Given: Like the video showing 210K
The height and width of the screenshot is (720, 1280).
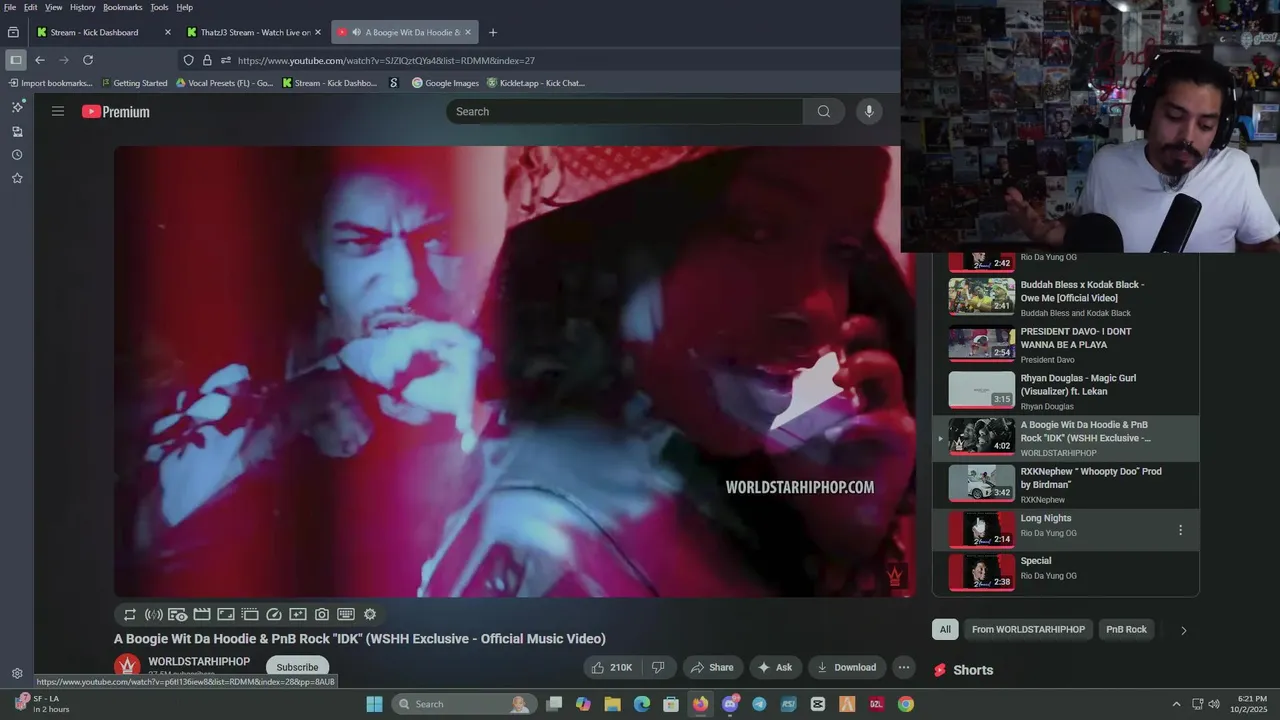Looking at the screenshot, I should (x=611, y=667).
